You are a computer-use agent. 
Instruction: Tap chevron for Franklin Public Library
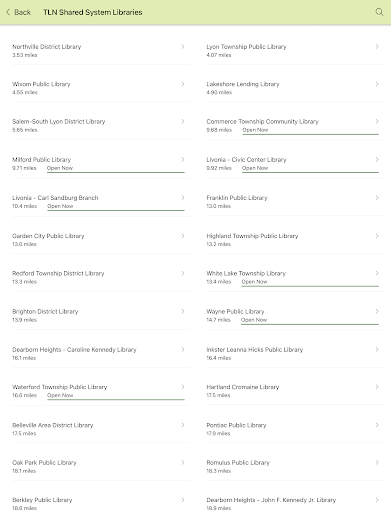pos(377,198)
